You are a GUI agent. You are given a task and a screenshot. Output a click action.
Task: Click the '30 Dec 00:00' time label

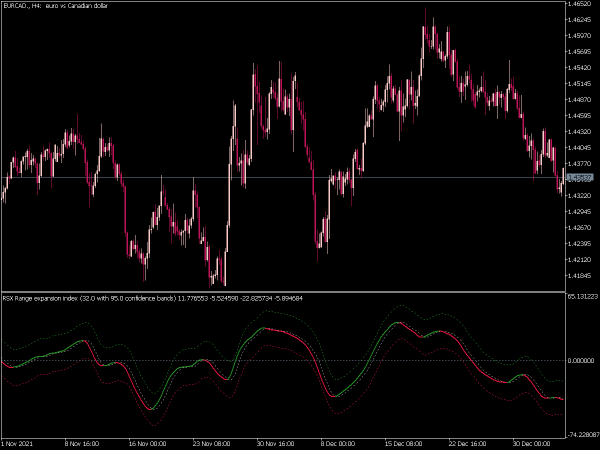click(532, 443)
